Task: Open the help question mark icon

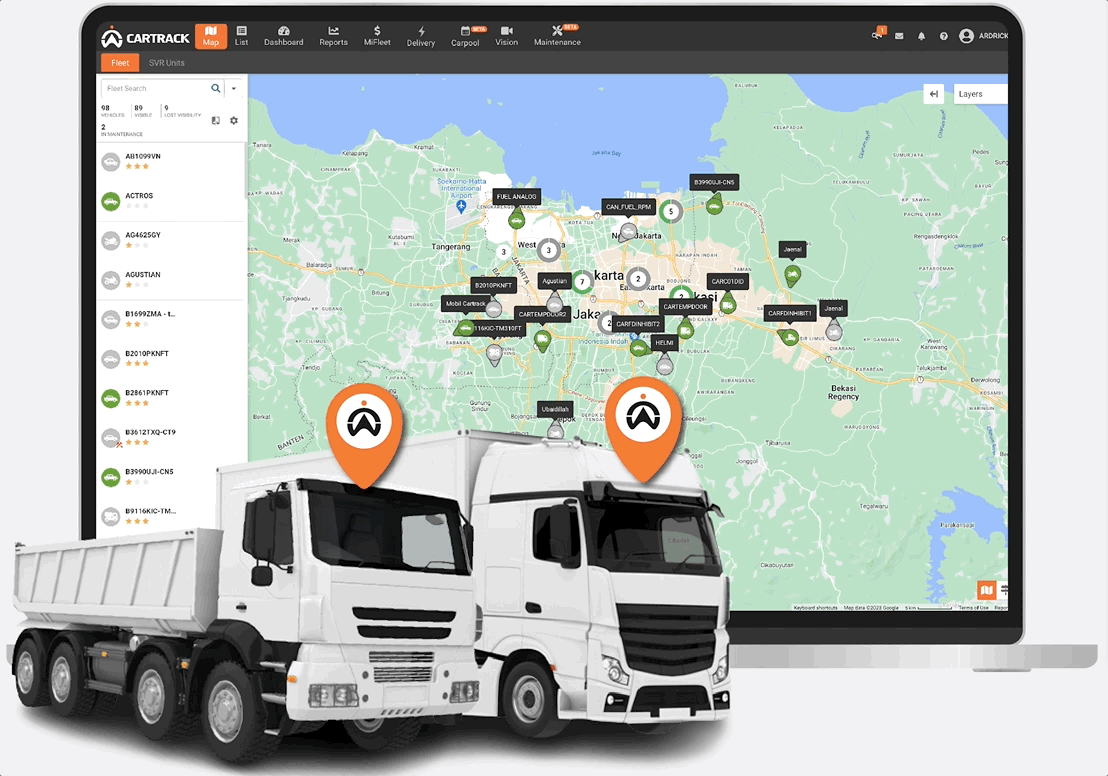Action: coord(943,36)
